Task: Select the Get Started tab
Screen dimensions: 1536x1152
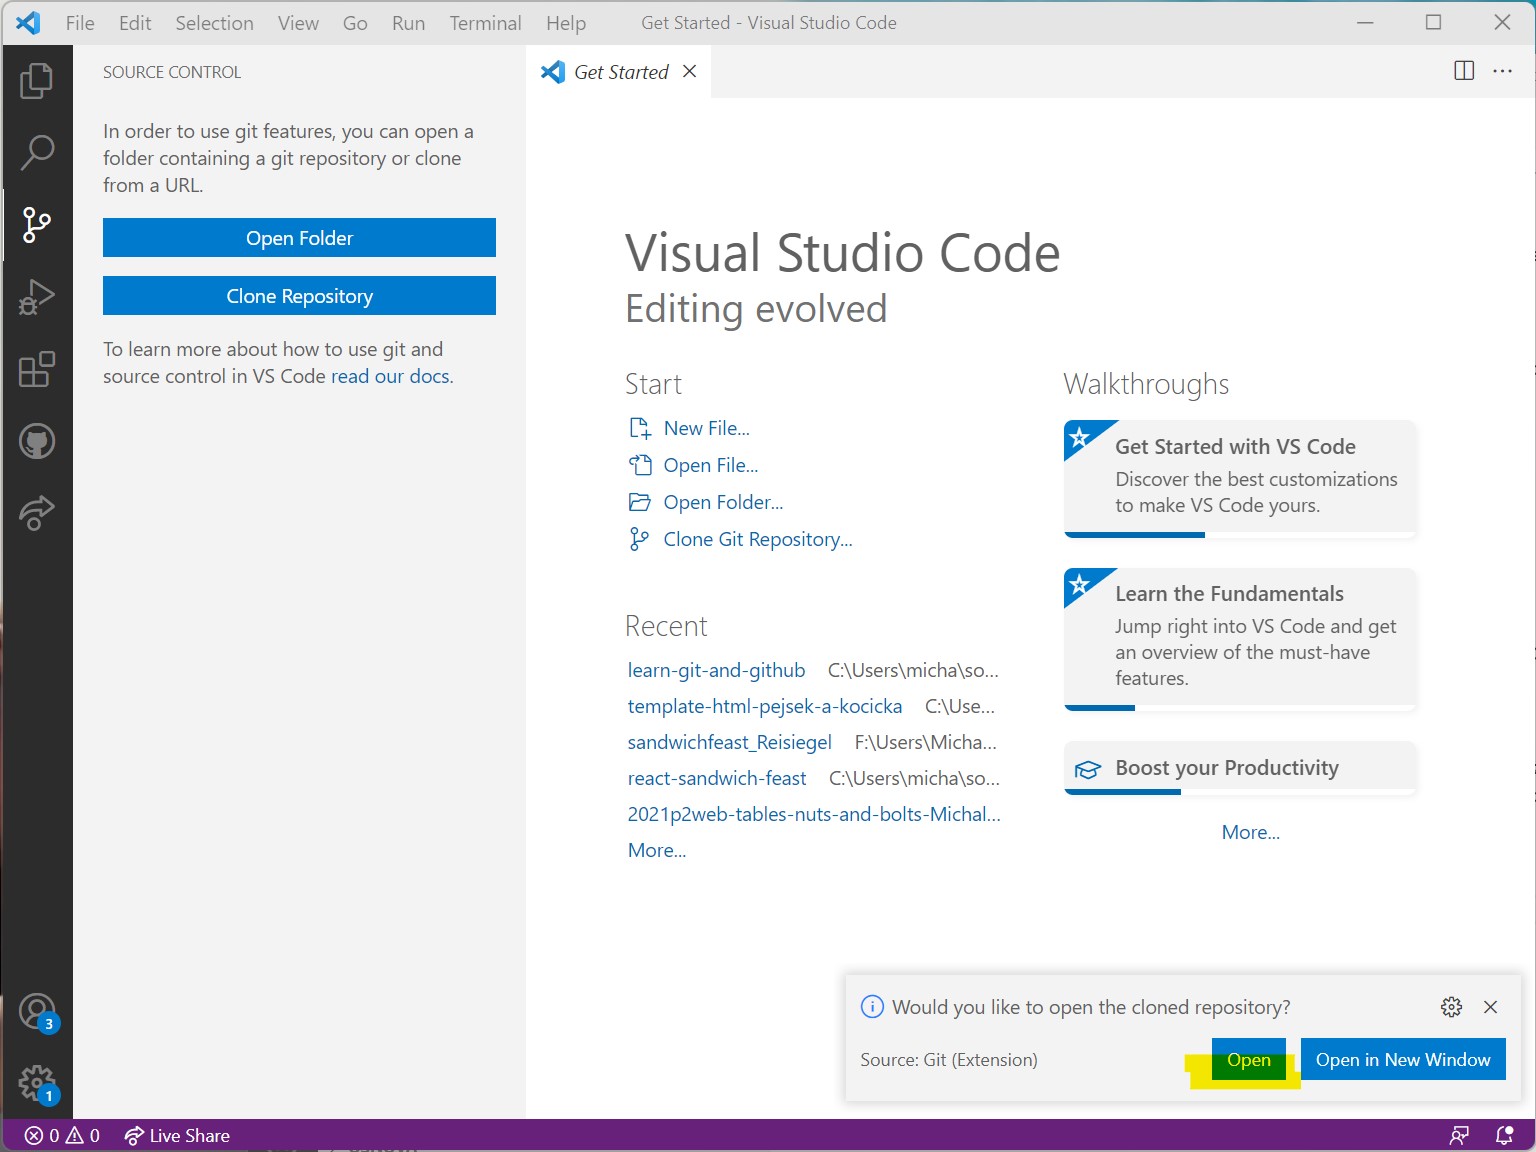Action: coord(620,71)
